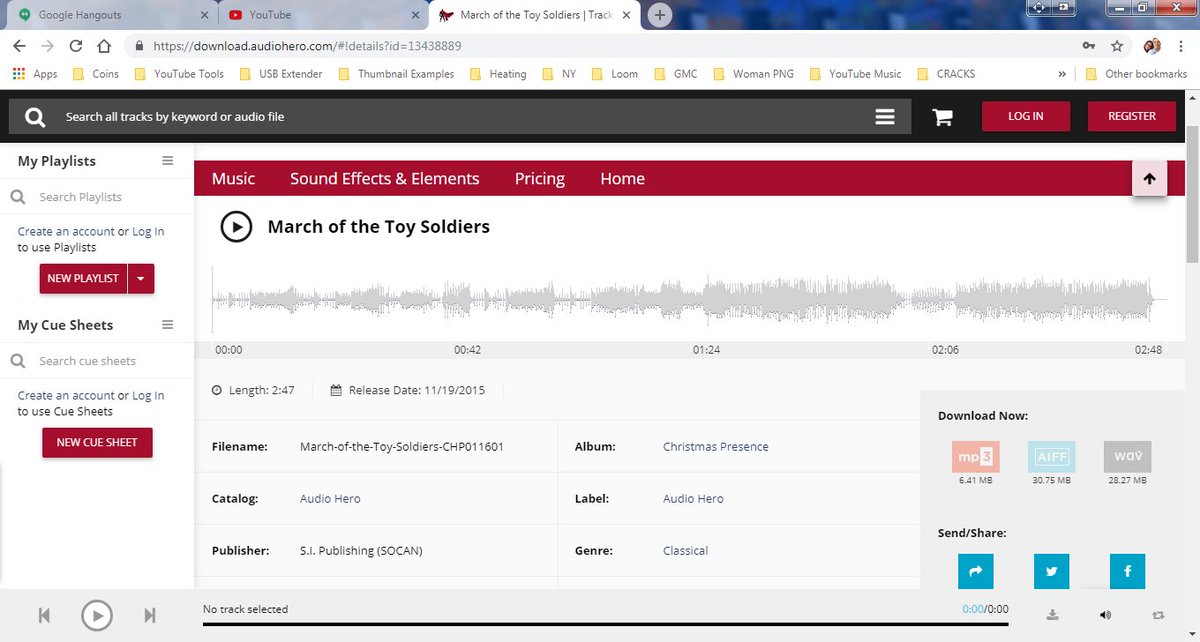Screen dimensions: 1200x642
Task: Click Create an account under My Playlists
Action: point(66,231)
